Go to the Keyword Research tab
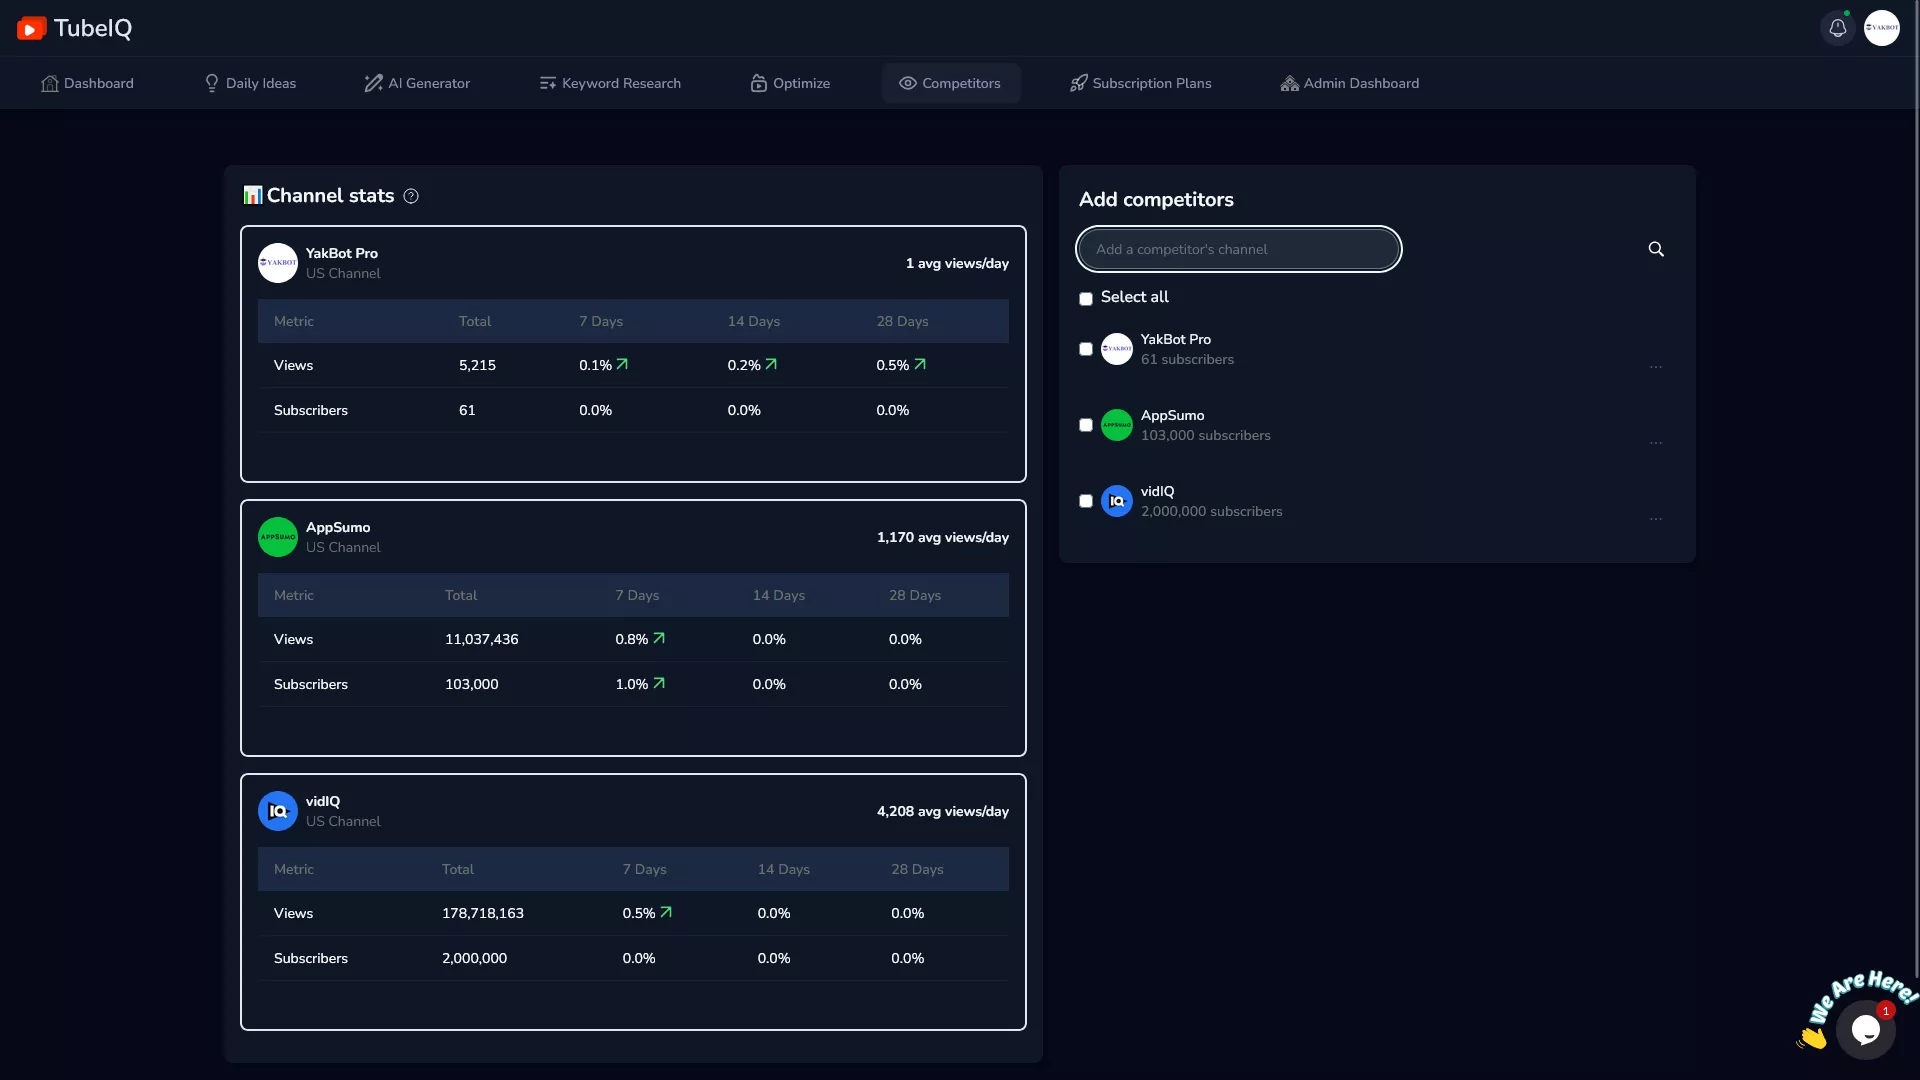 tap(610, 83)
